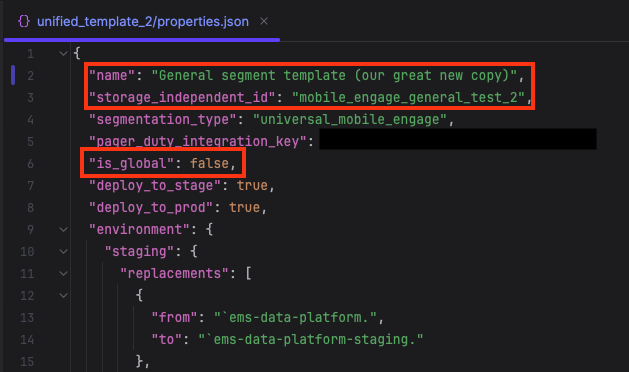Click the "replacements" key

[174, 274]
